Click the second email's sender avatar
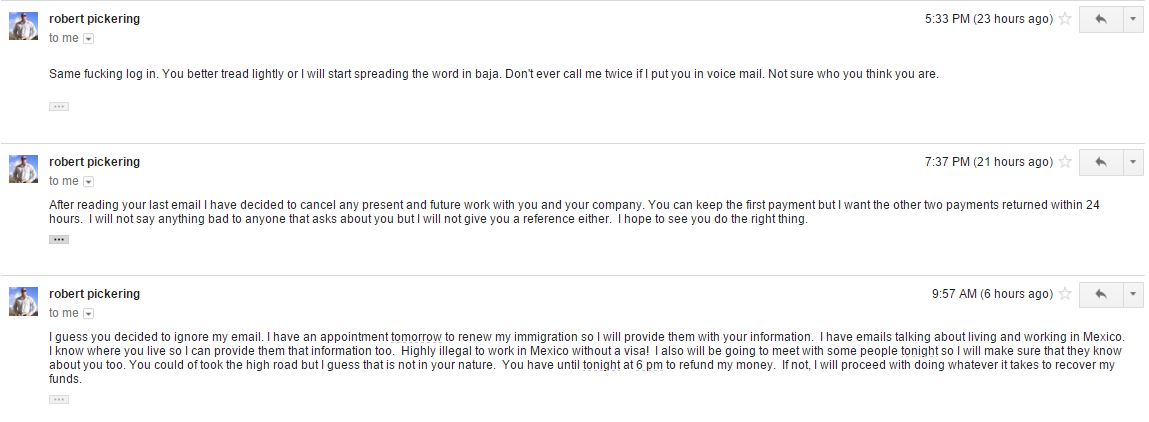The image size is (1149, 422). pos(23,169)
